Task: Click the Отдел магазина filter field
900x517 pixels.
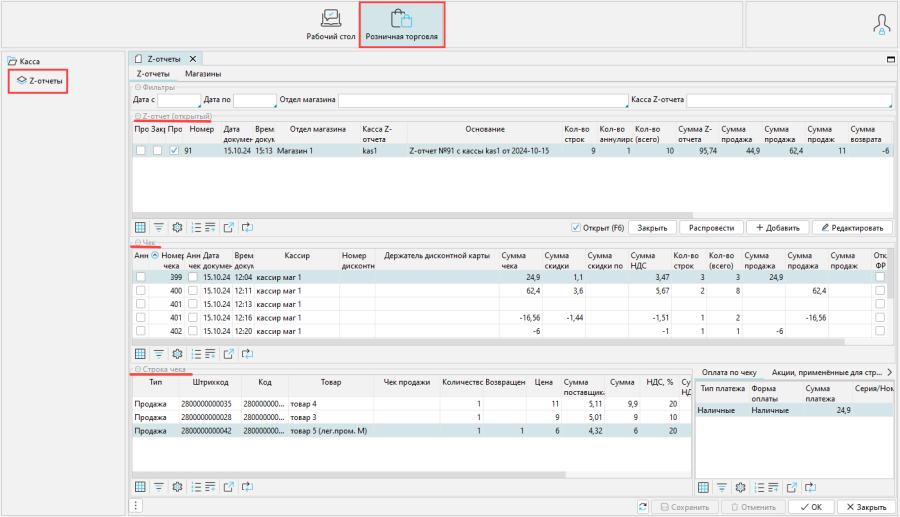Action: pyautogui.click(x=482, y=100)
